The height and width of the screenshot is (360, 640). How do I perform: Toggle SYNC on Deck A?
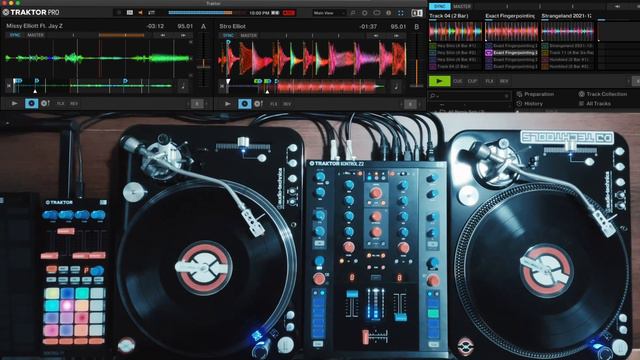pyautogui.click(x=15, y=36)
